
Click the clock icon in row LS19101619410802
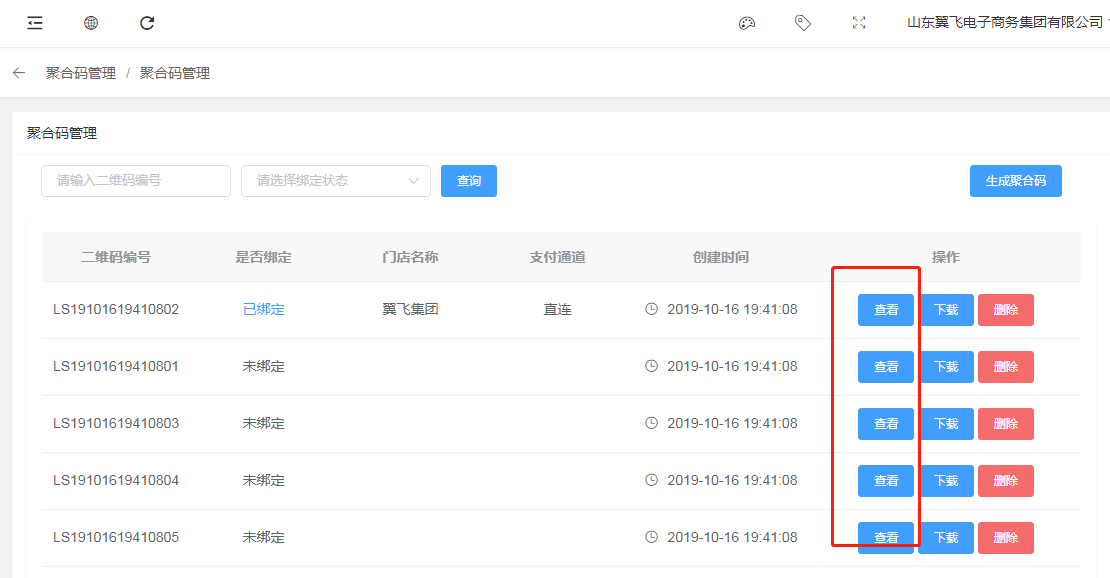(651, 309)
